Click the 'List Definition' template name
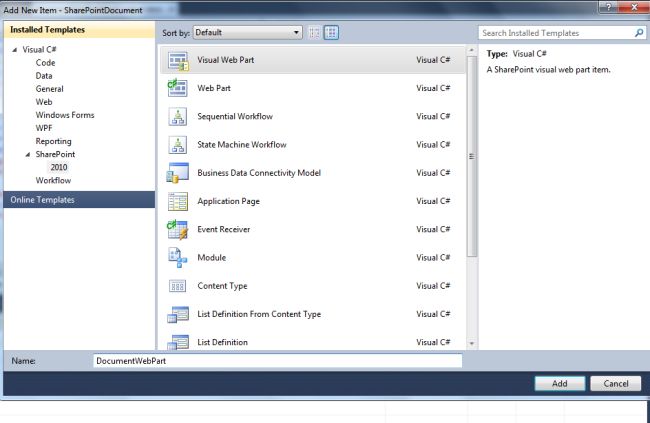This screenshot has width=650, height=423. [x=222, y=342]
